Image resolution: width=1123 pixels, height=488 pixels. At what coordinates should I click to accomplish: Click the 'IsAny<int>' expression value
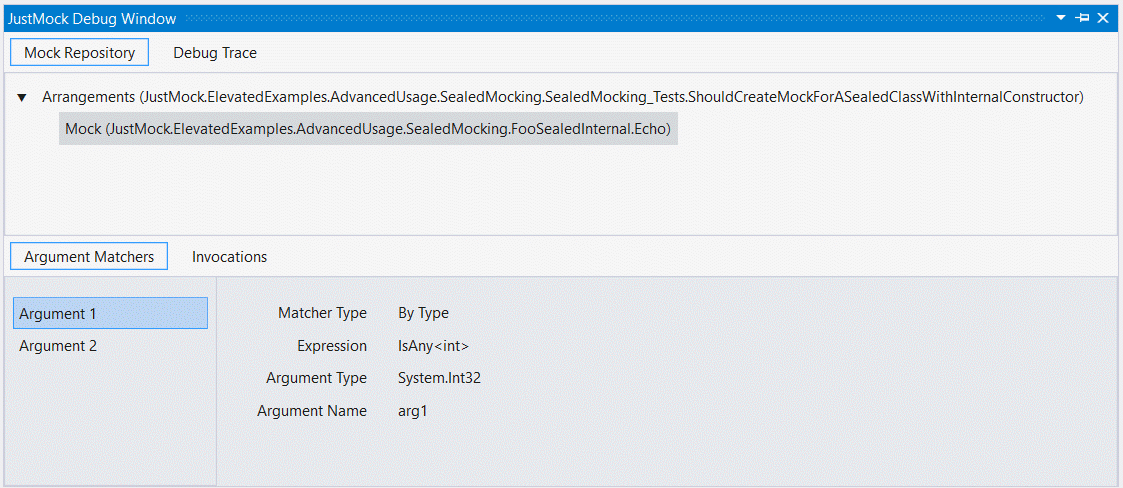click(x=433, y=345)
